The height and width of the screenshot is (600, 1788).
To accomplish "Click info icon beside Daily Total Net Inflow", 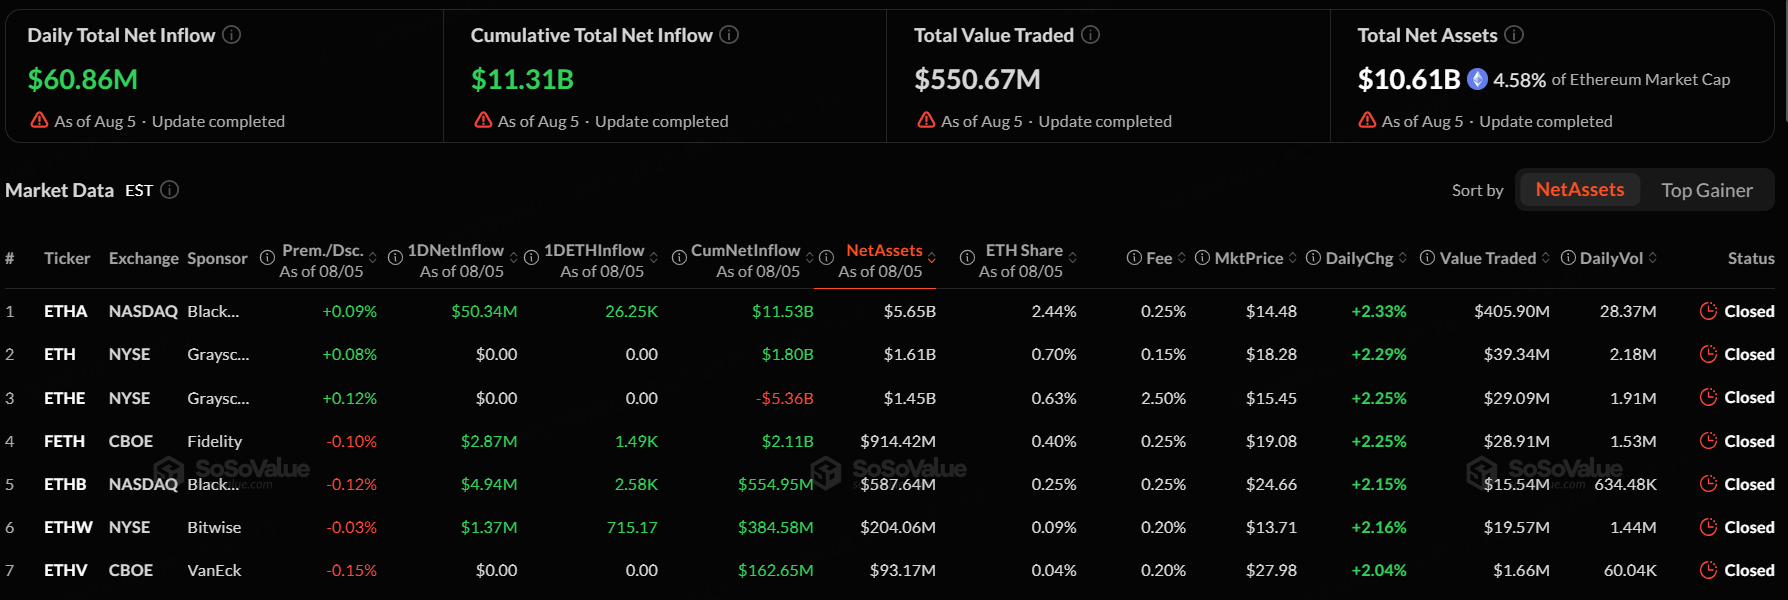I will tap(231, 35).
